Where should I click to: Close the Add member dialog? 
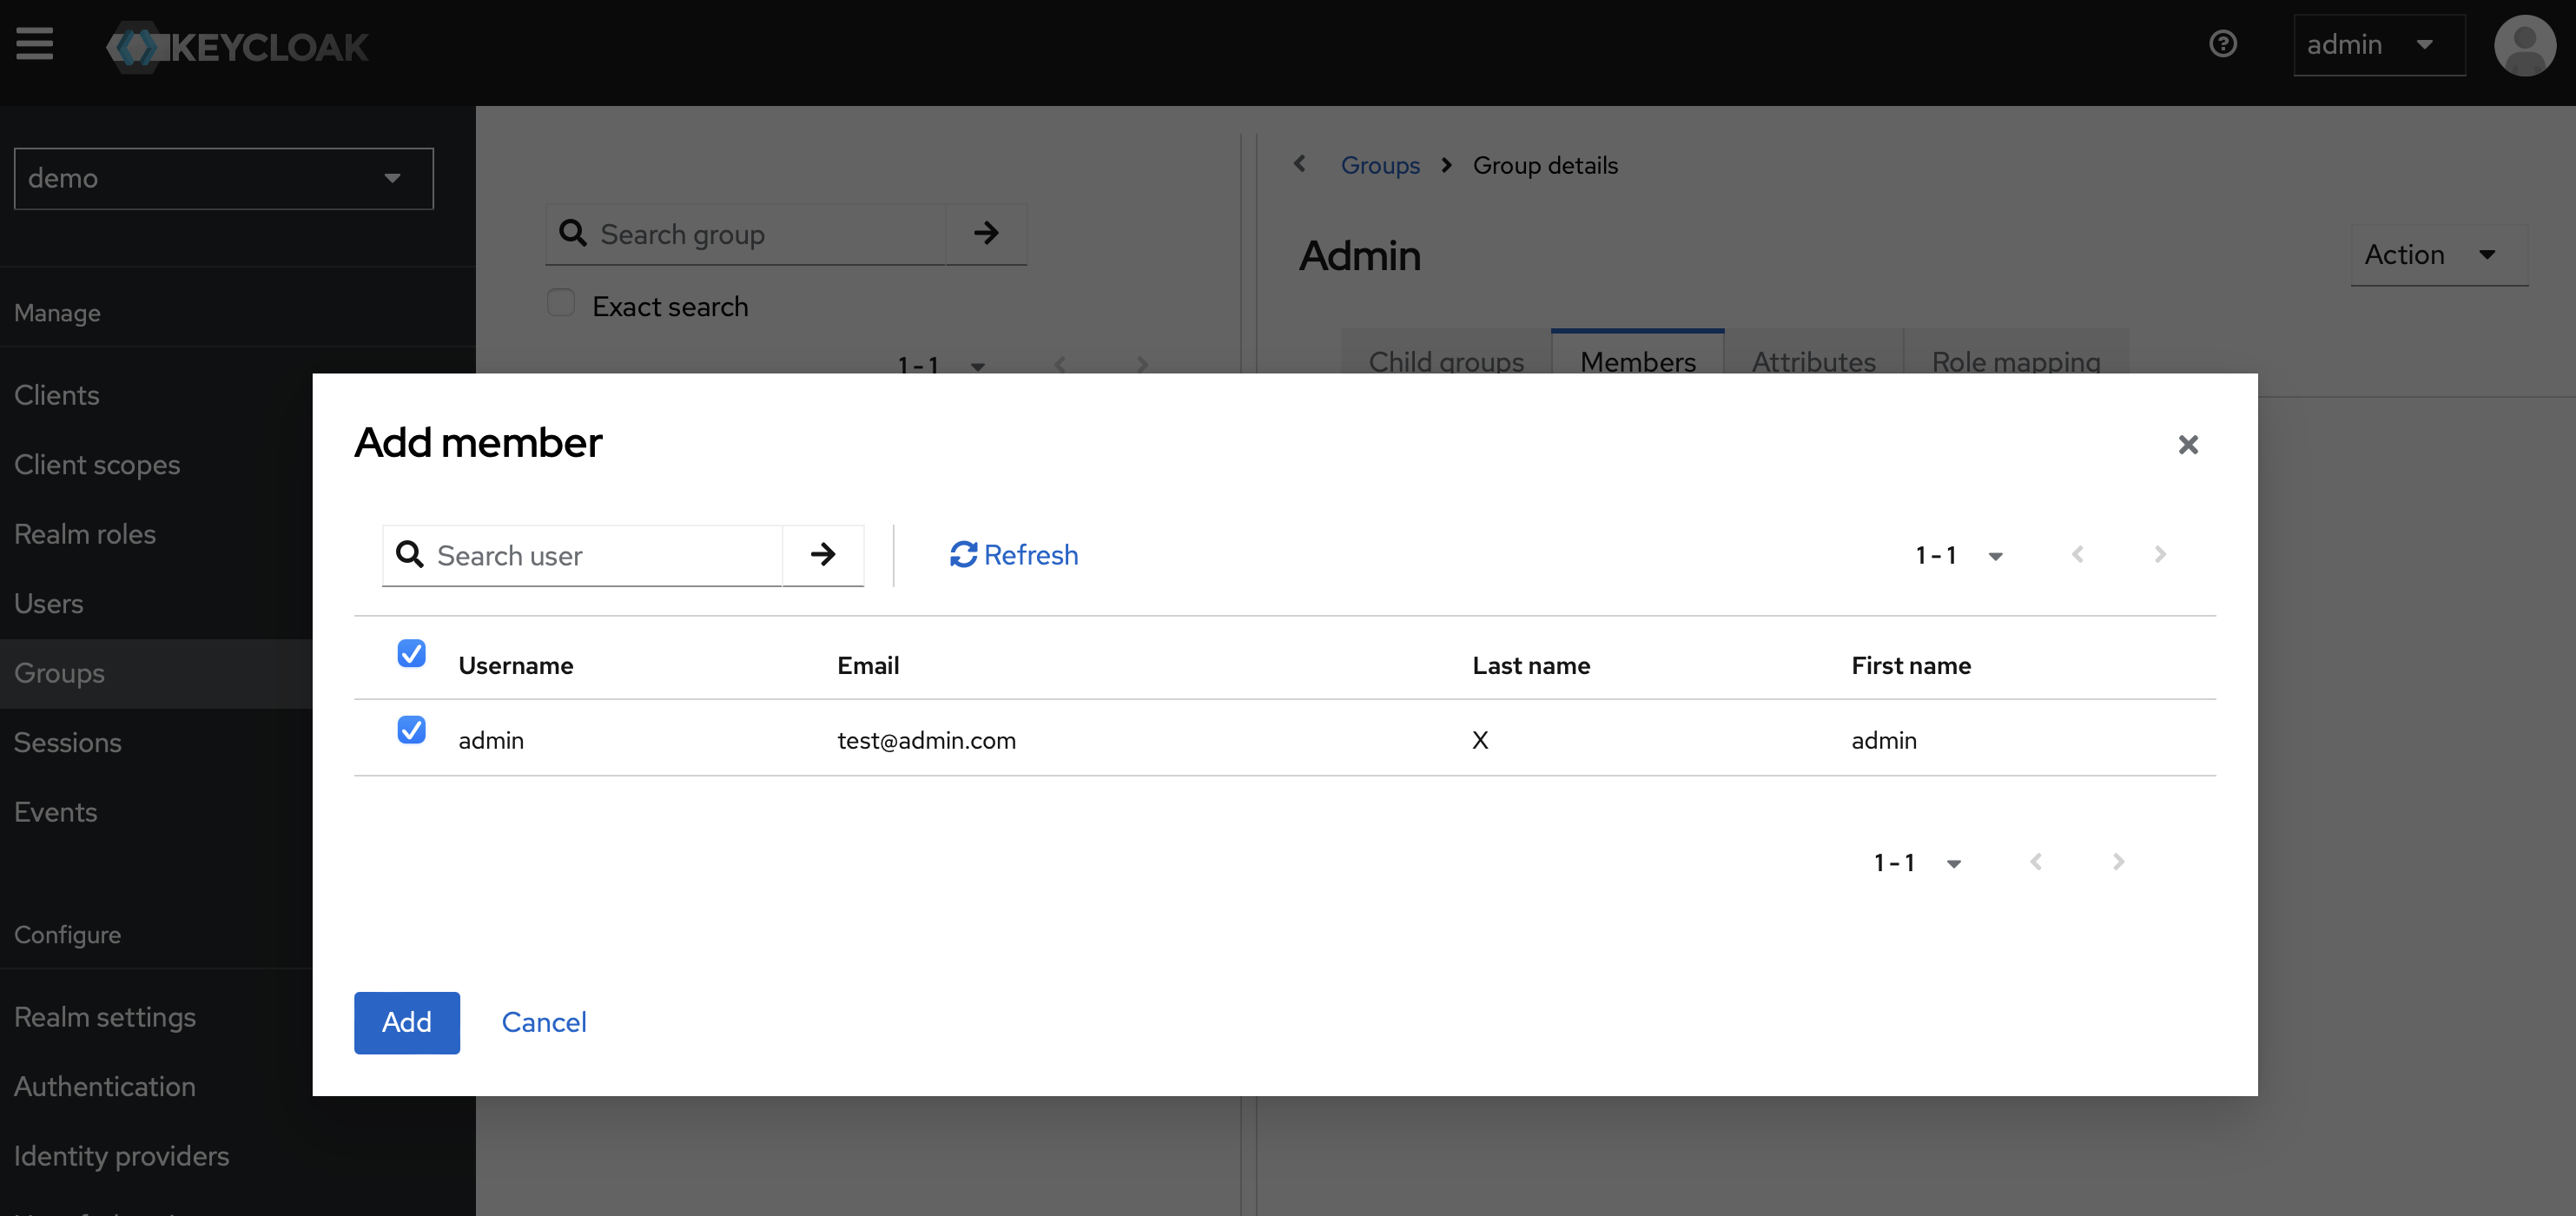[2188, 445]
